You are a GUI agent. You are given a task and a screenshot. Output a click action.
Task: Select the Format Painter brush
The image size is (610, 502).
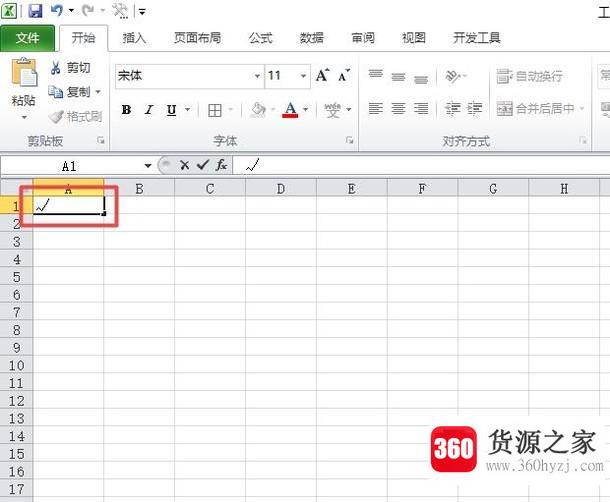click(76, 116)
